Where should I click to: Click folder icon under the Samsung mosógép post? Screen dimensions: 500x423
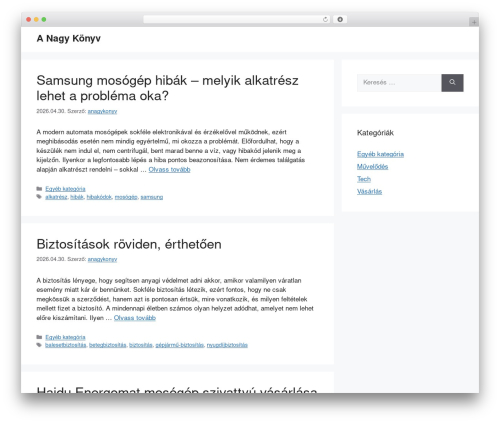39,189
